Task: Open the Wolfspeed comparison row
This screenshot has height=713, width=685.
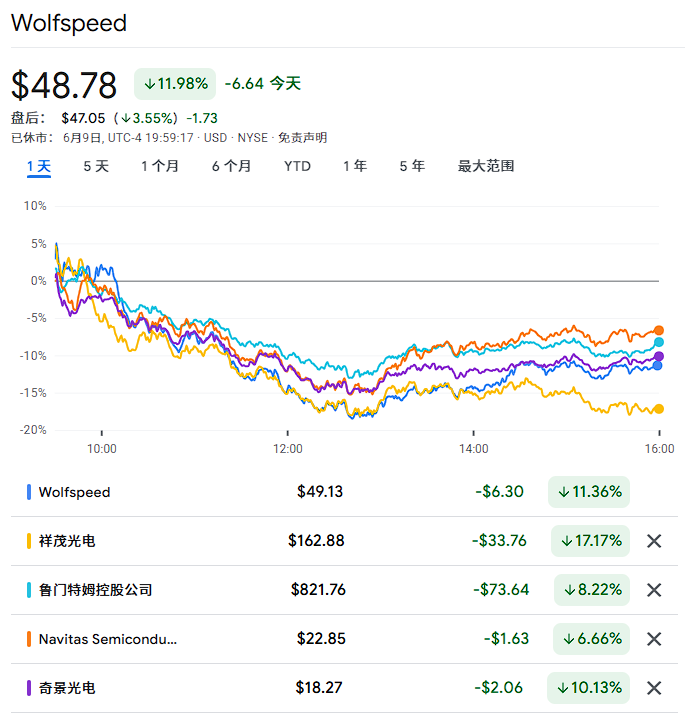Action: 344,492
